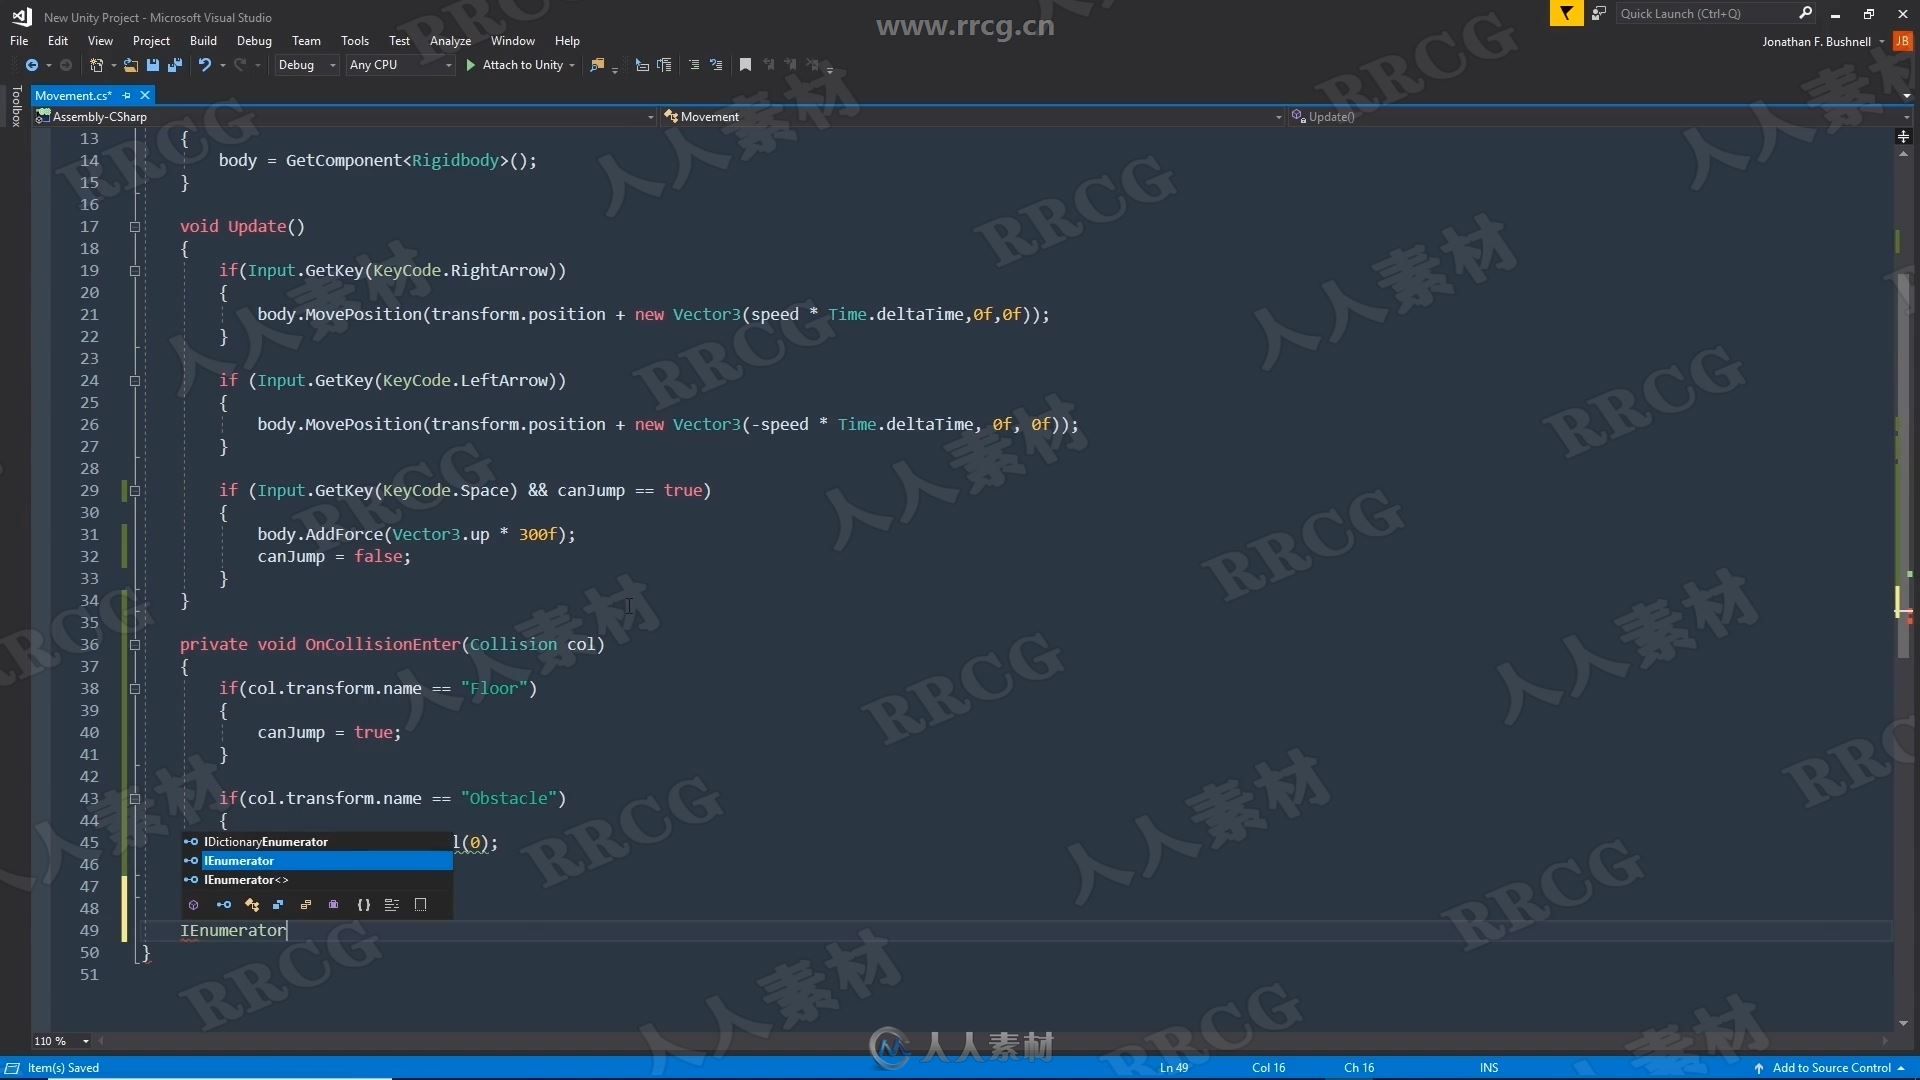Screen dimensions: 1920x1080
Task: Open the Build menu
Action: click(x=203, y=41)
